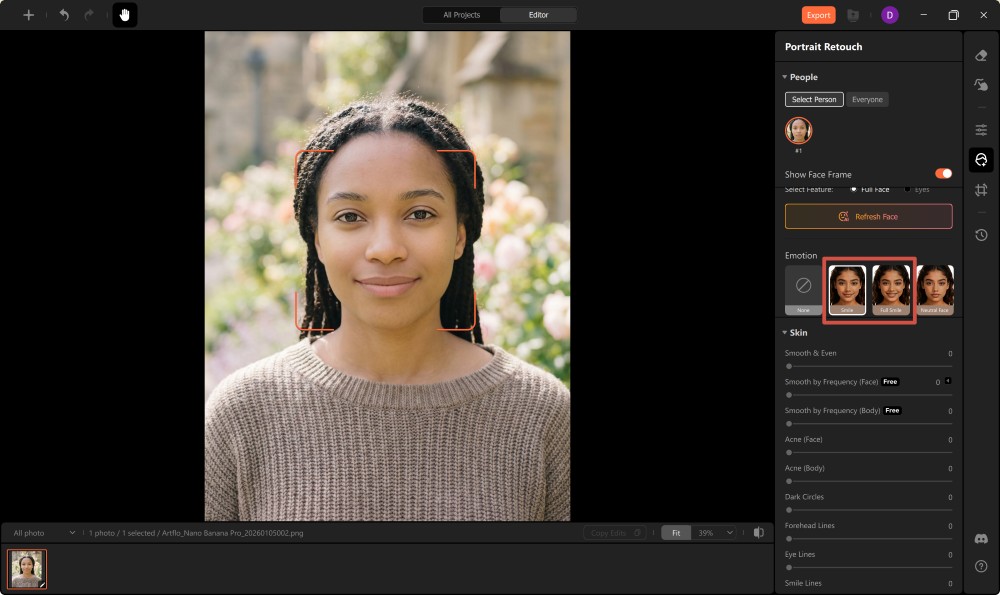
Task: Open the History panel icon
Action: click(981, 235)
